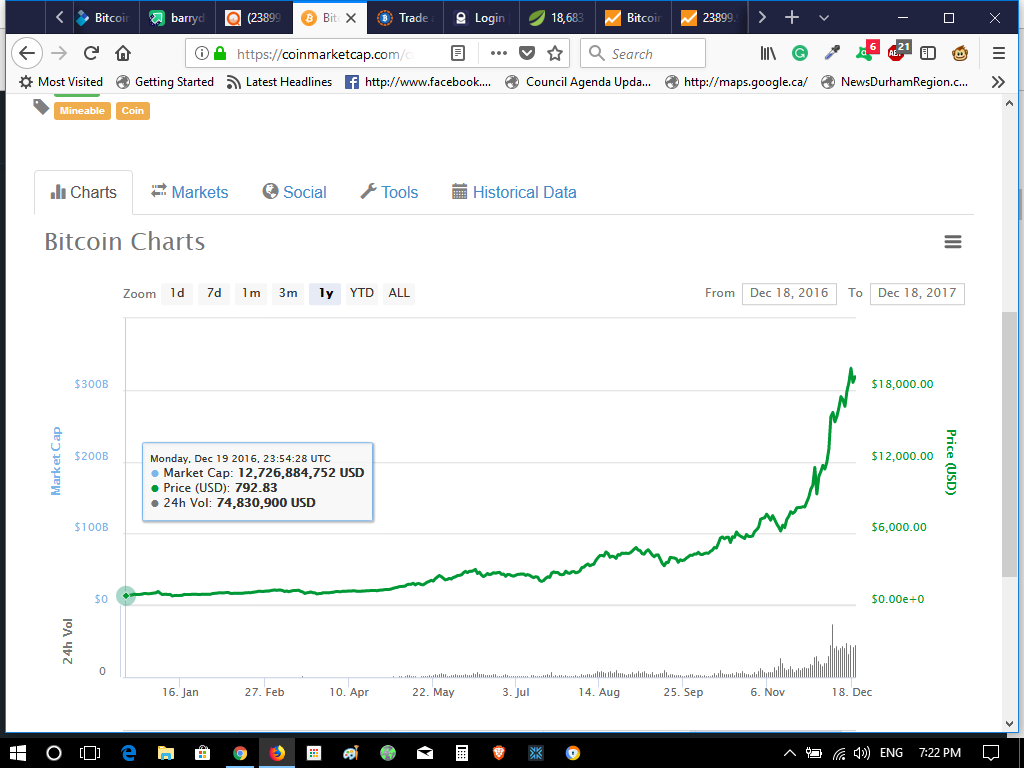Launch Microsoft Edge from the taskbar
Image resolution: width=1024 pixels, height=768 pixels.
coord(129,753)
